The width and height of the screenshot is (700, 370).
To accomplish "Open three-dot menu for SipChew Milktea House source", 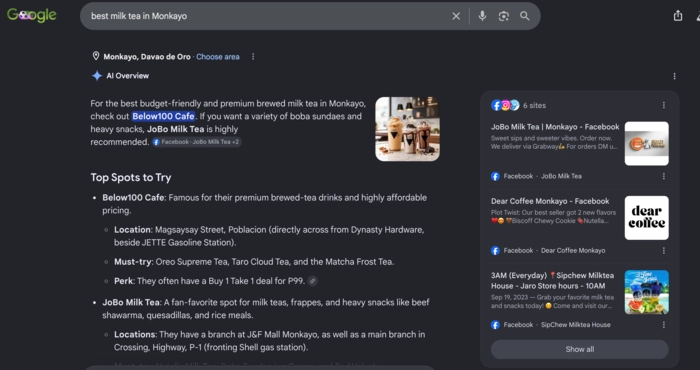I will coord(663,325).
